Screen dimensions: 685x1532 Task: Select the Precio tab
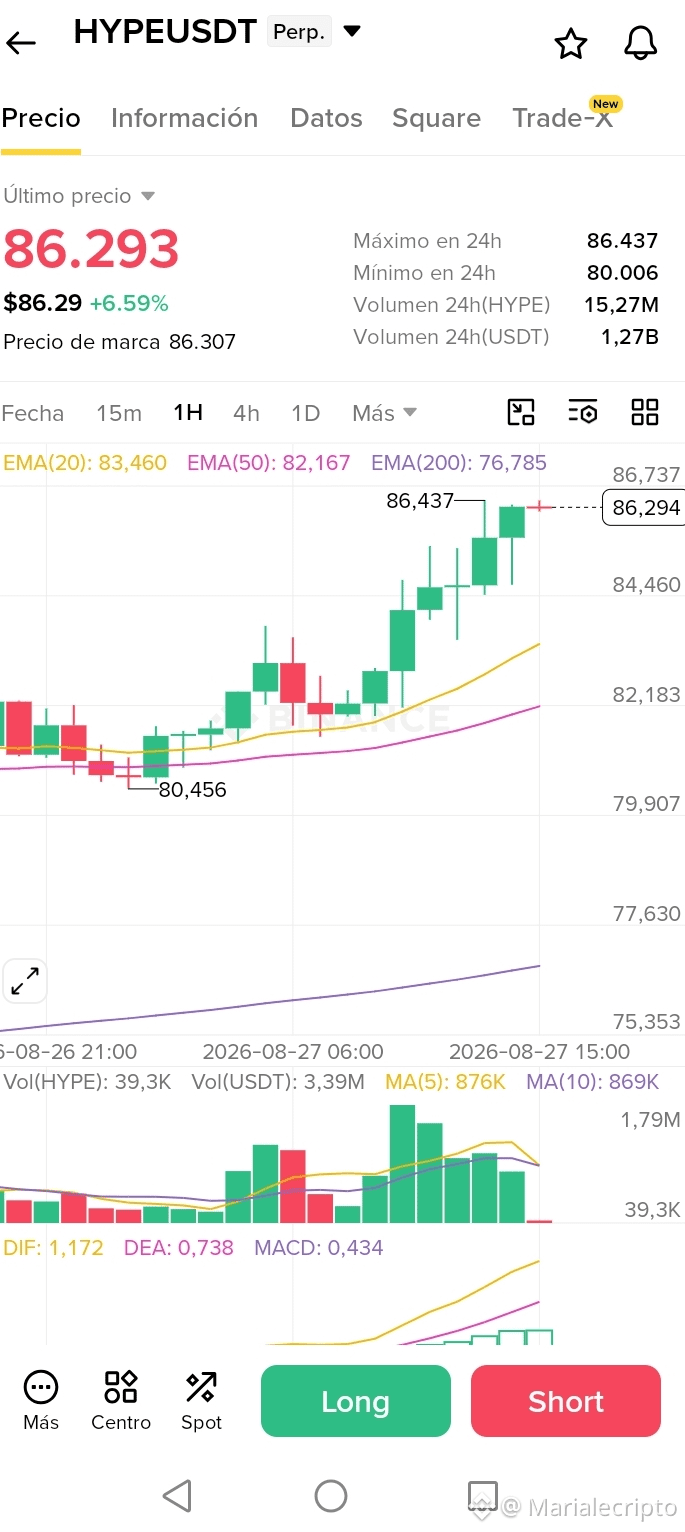(41, 118)
